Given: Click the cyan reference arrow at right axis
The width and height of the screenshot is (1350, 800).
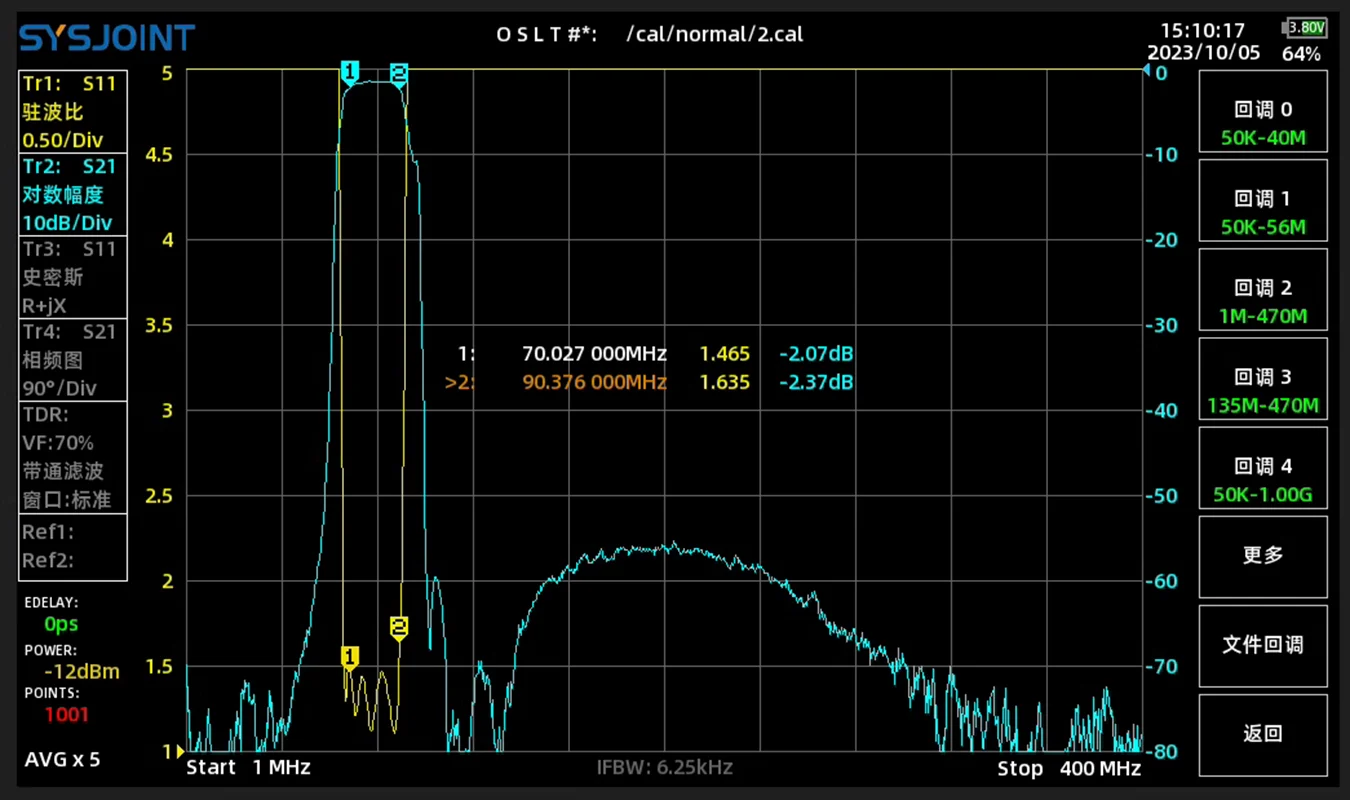Looking at the screenshot, I should 1146,70.
